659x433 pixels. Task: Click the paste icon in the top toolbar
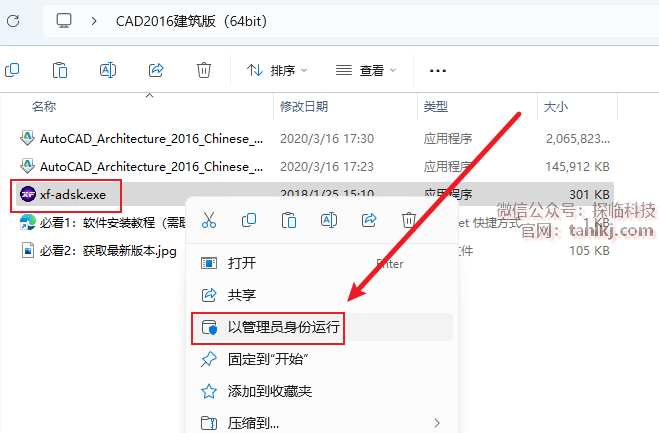60,70
